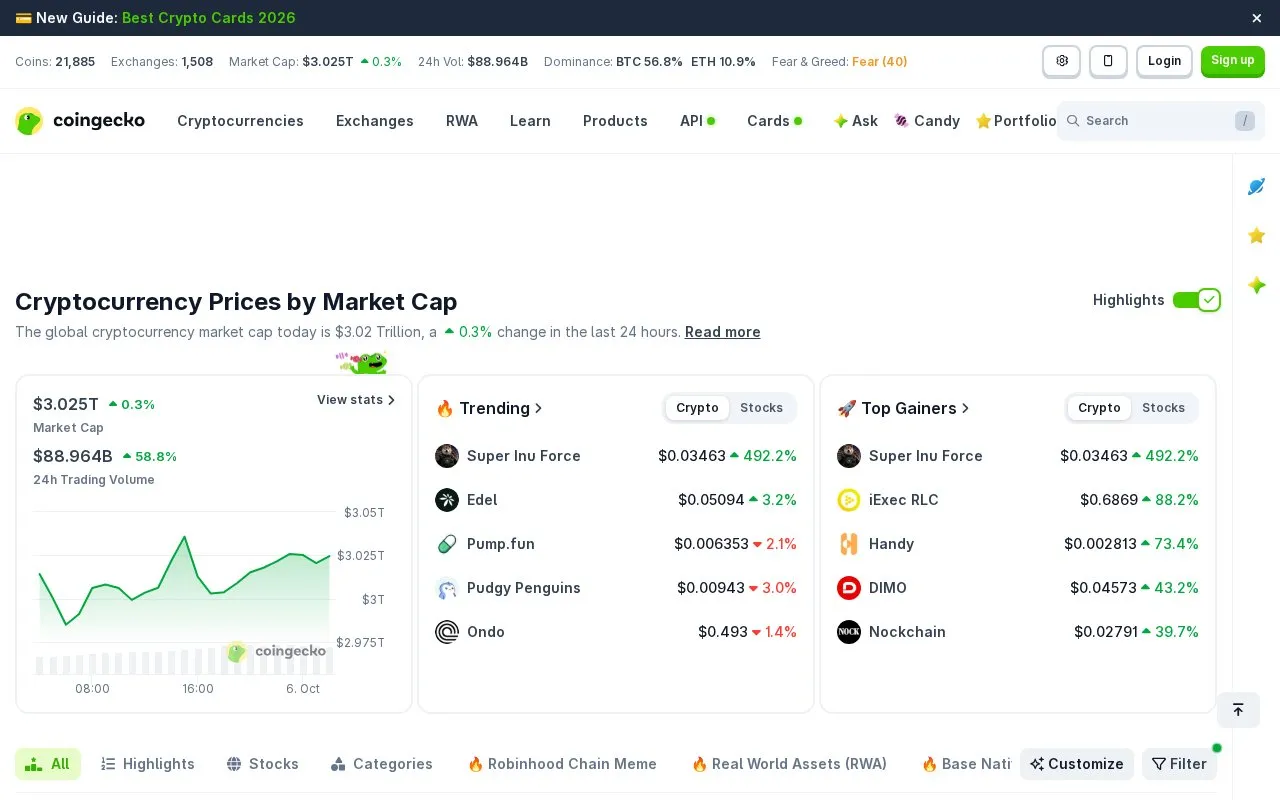
Task: Click the Ondo price $0.493
Action: click(723, 632)
